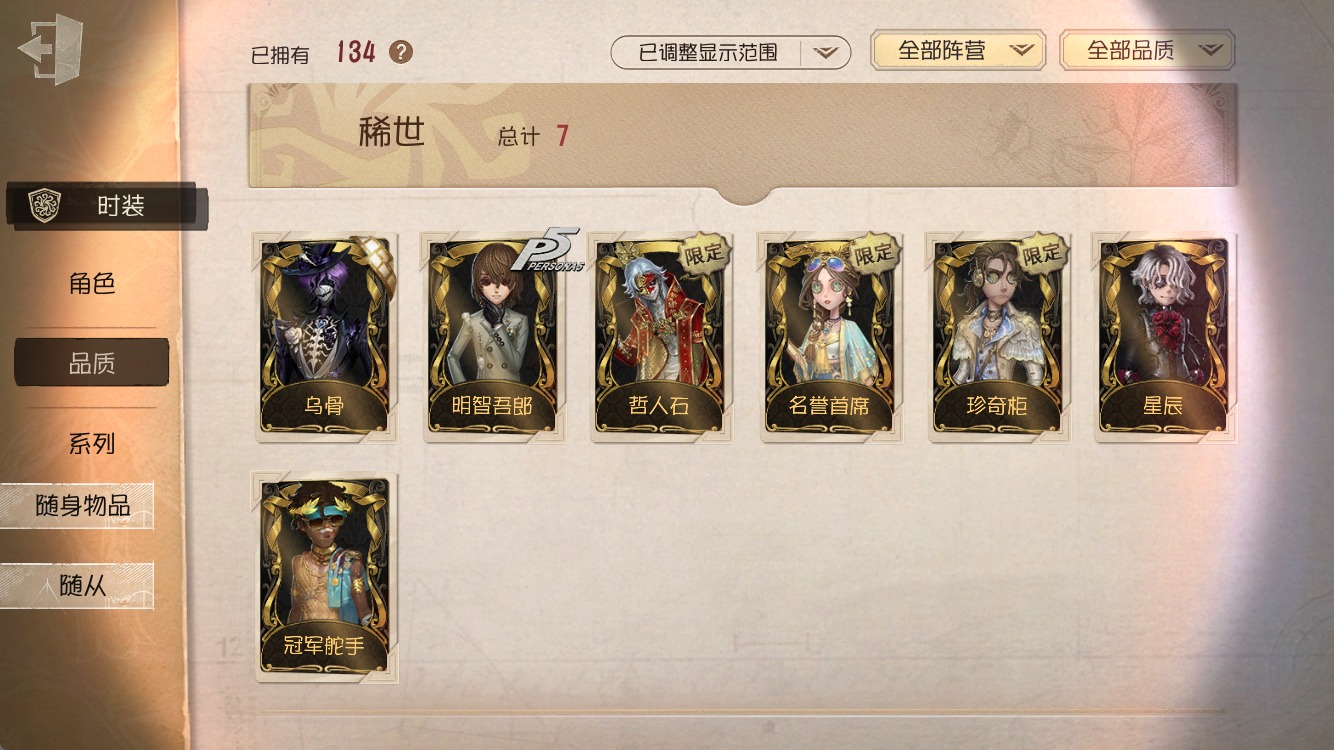Image resolution: width=1334 pixels, height=750 pixels.
Task: Open the question mark help icon
Action: tap(401, 52)
